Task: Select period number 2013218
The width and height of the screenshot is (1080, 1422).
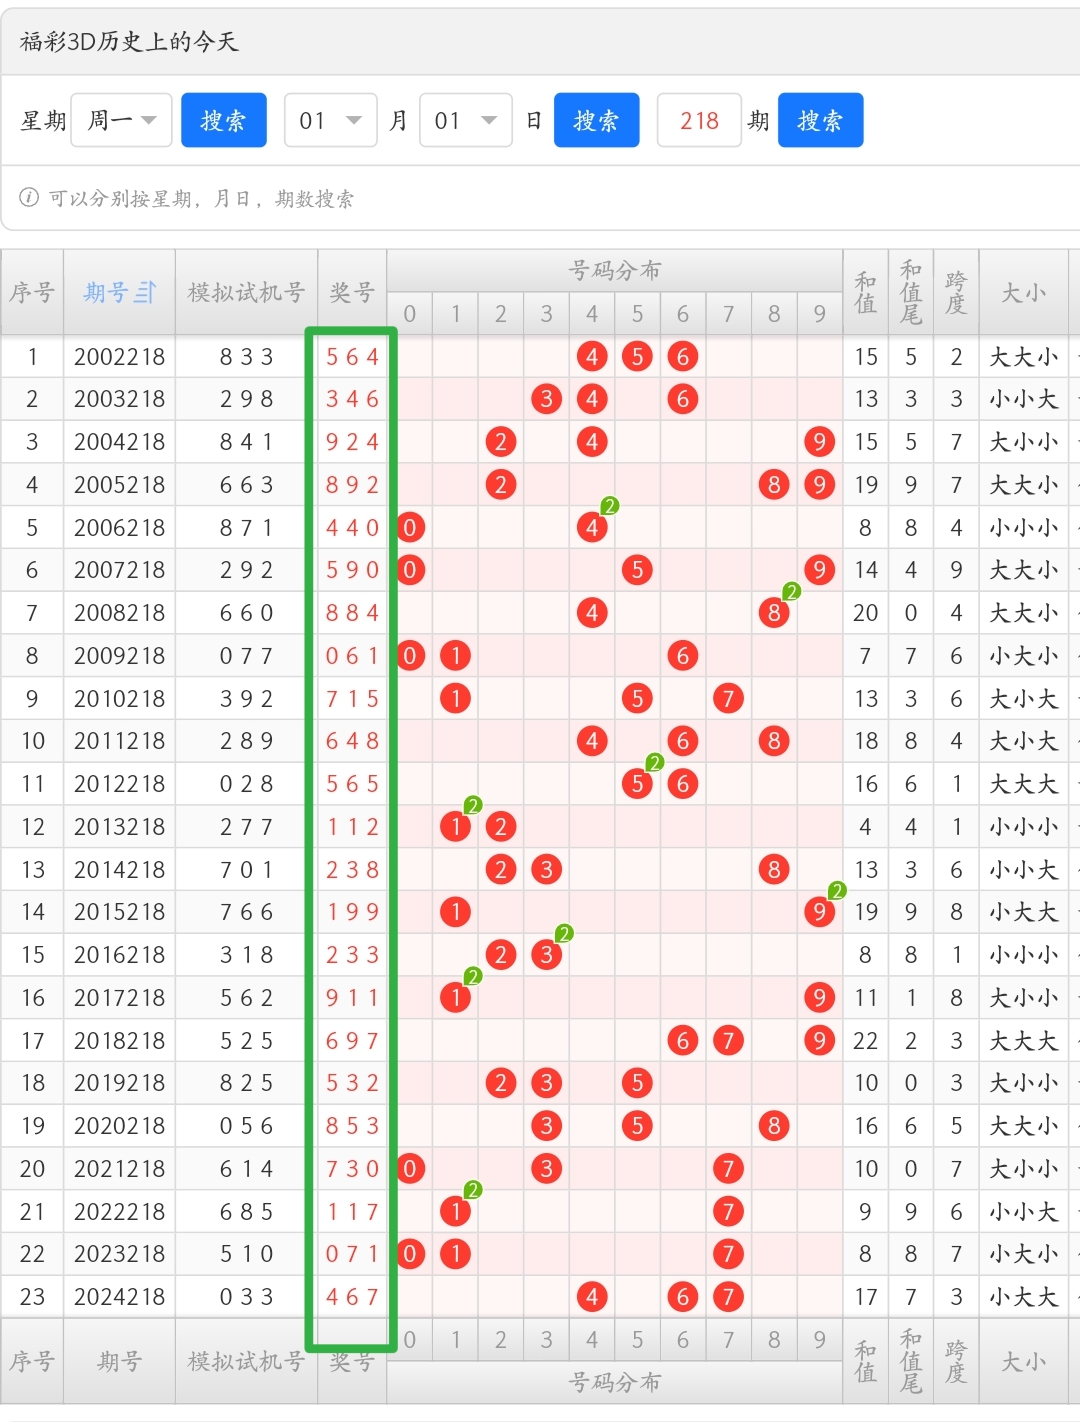Action: [119, 827]
